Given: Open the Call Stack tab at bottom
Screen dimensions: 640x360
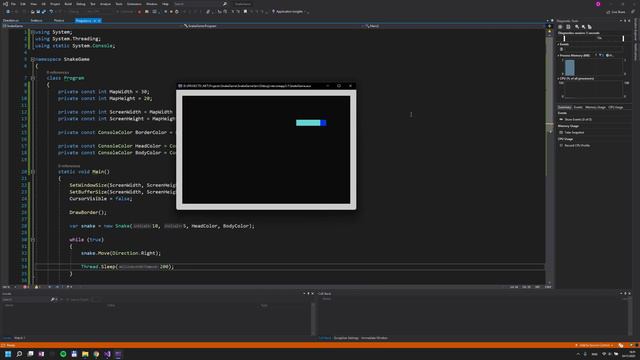Looking at the screenshot, I should tap(324, 338).
